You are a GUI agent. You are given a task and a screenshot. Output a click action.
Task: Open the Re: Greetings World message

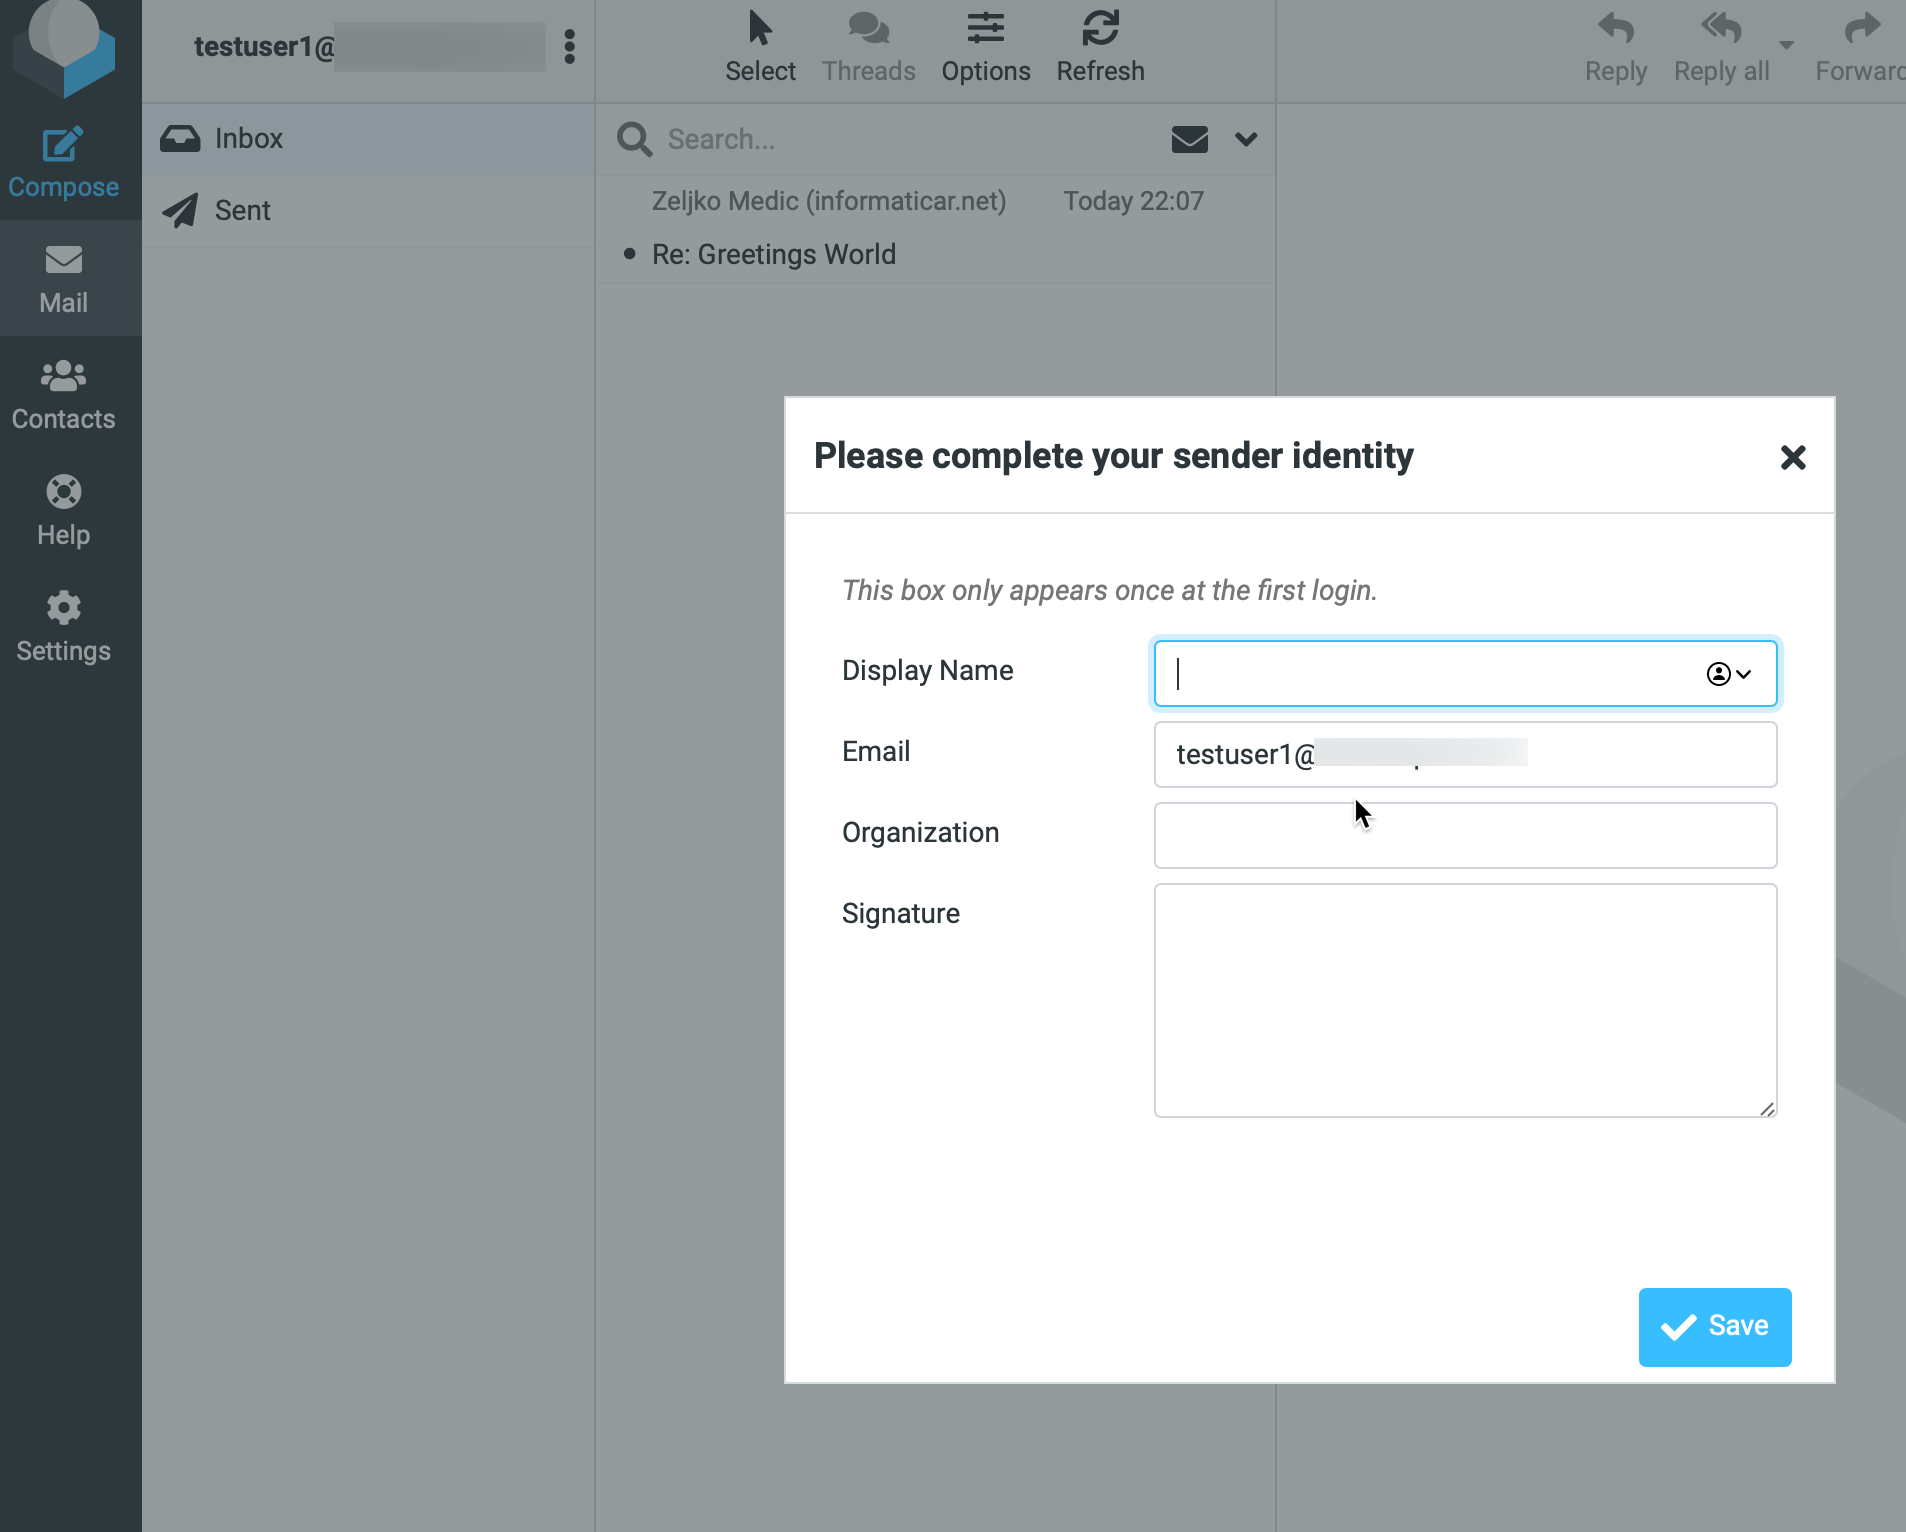[x=773, y=255]
